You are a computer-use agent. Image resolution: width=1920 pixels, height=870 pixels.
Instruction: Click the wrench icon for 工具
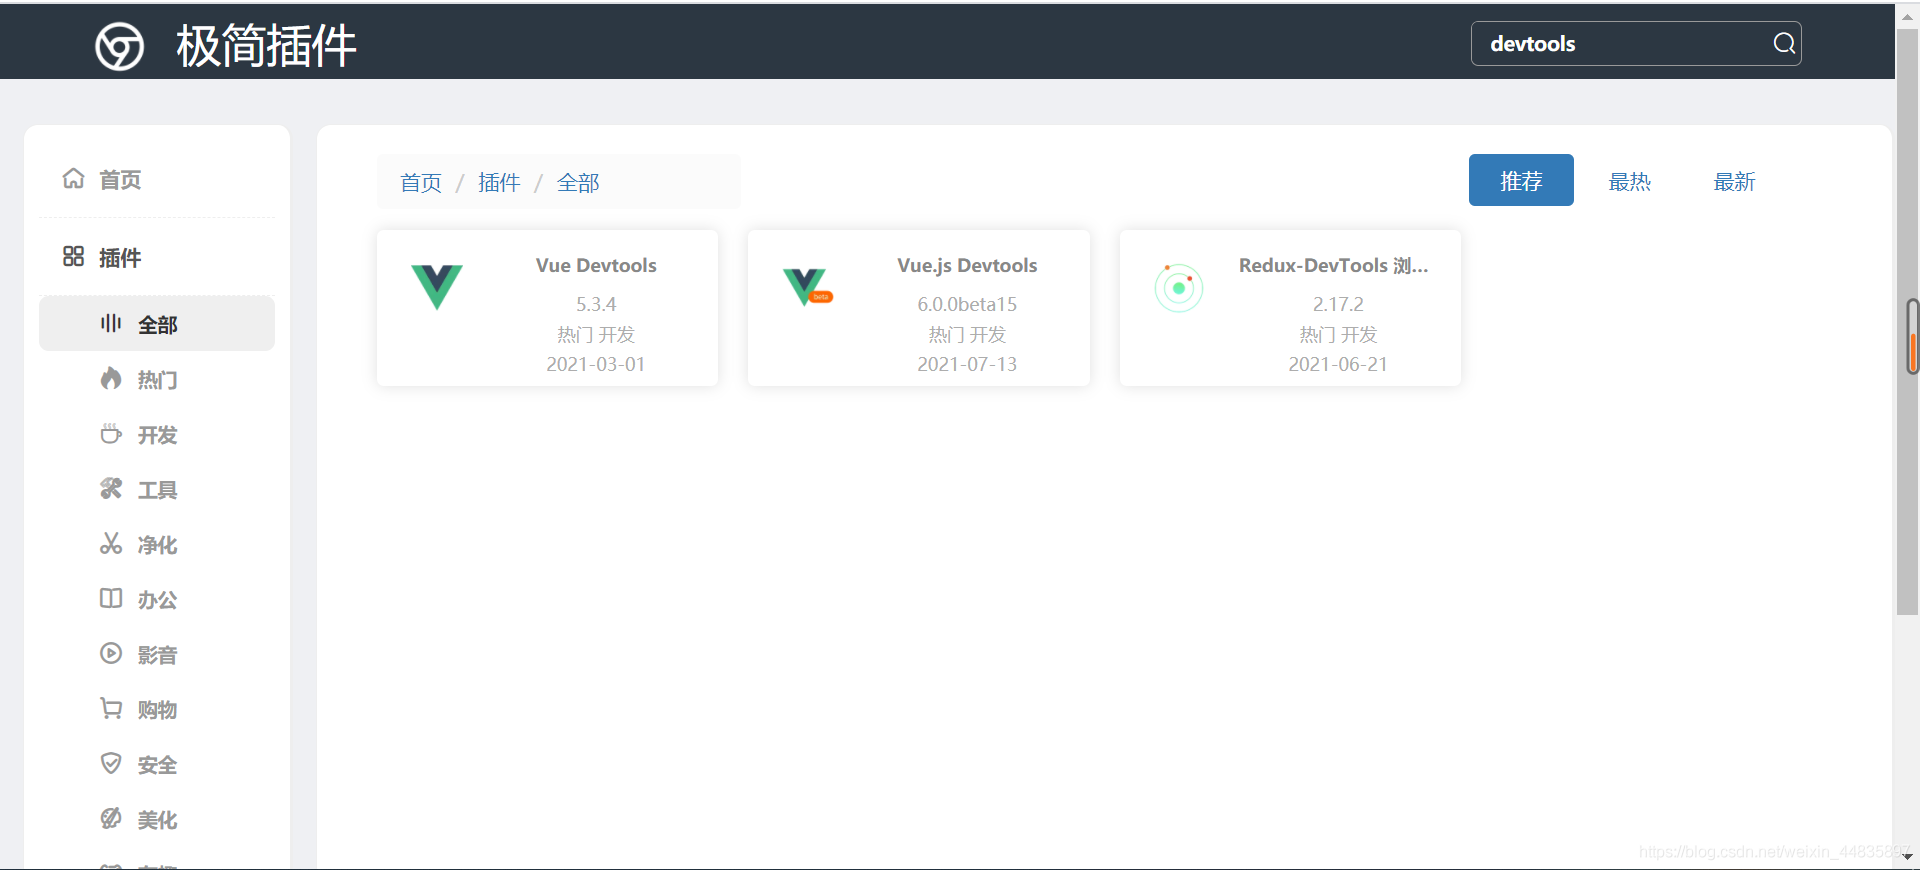click(x=111, y=488)
